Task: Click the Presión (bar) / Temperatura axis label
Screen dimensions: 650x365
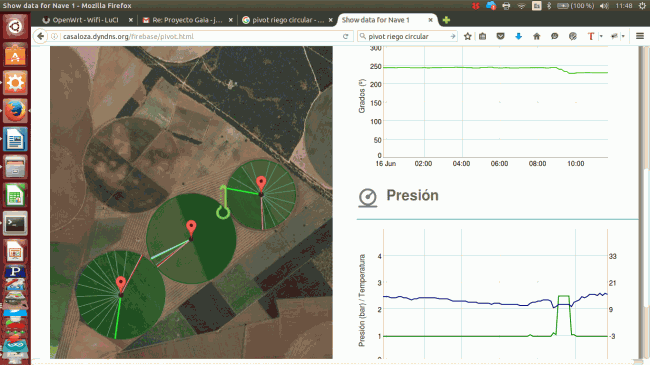Action: pos(362,300)
